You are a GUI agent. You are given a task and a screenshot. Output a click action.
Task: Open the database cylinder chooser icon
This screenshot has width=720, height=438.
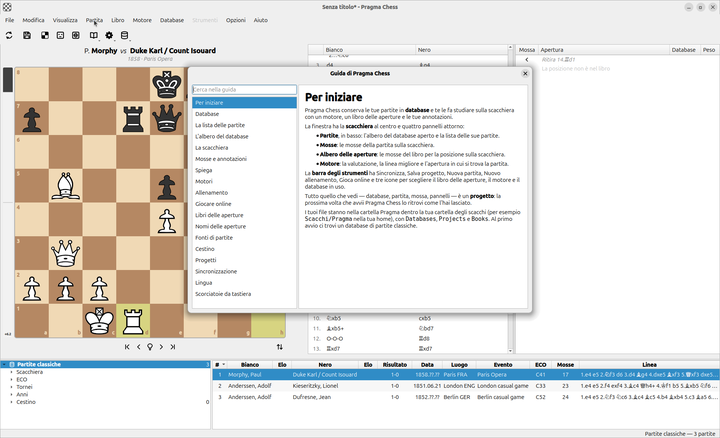[x=124, y=35]
